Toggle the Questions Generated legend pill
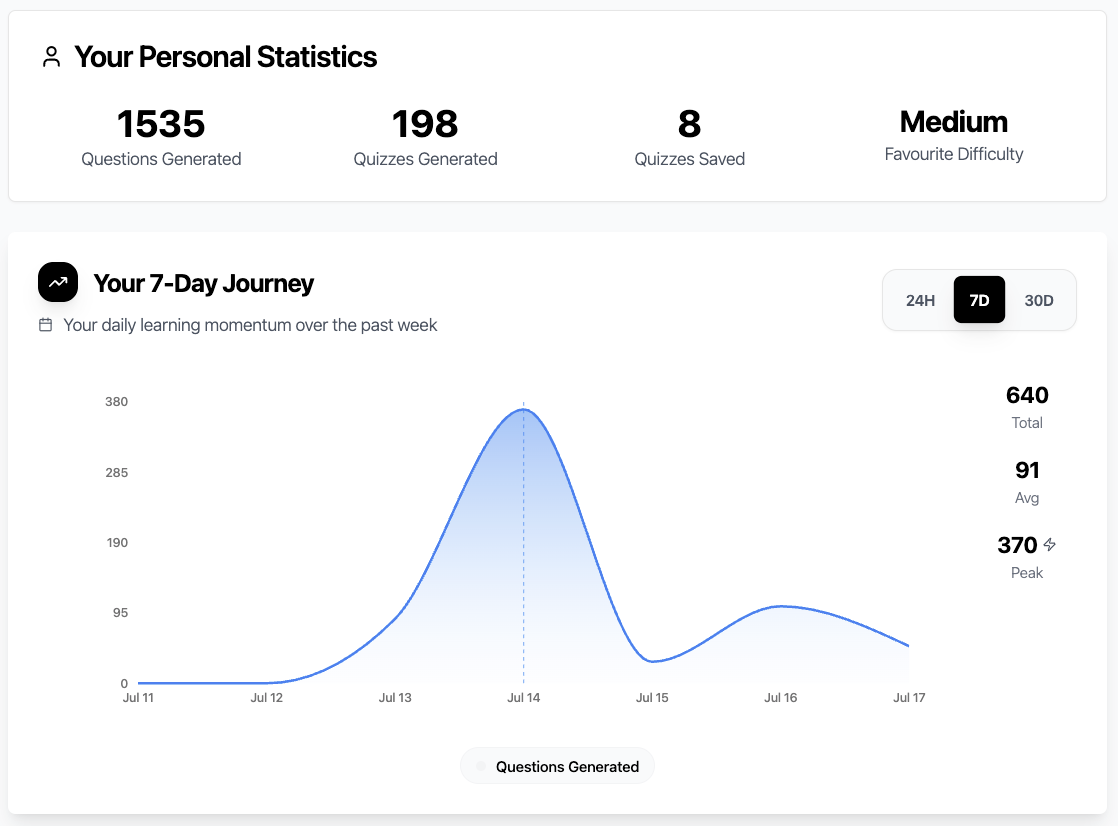This screenshot has height=826, width=1118. click(x=558, y=766)
